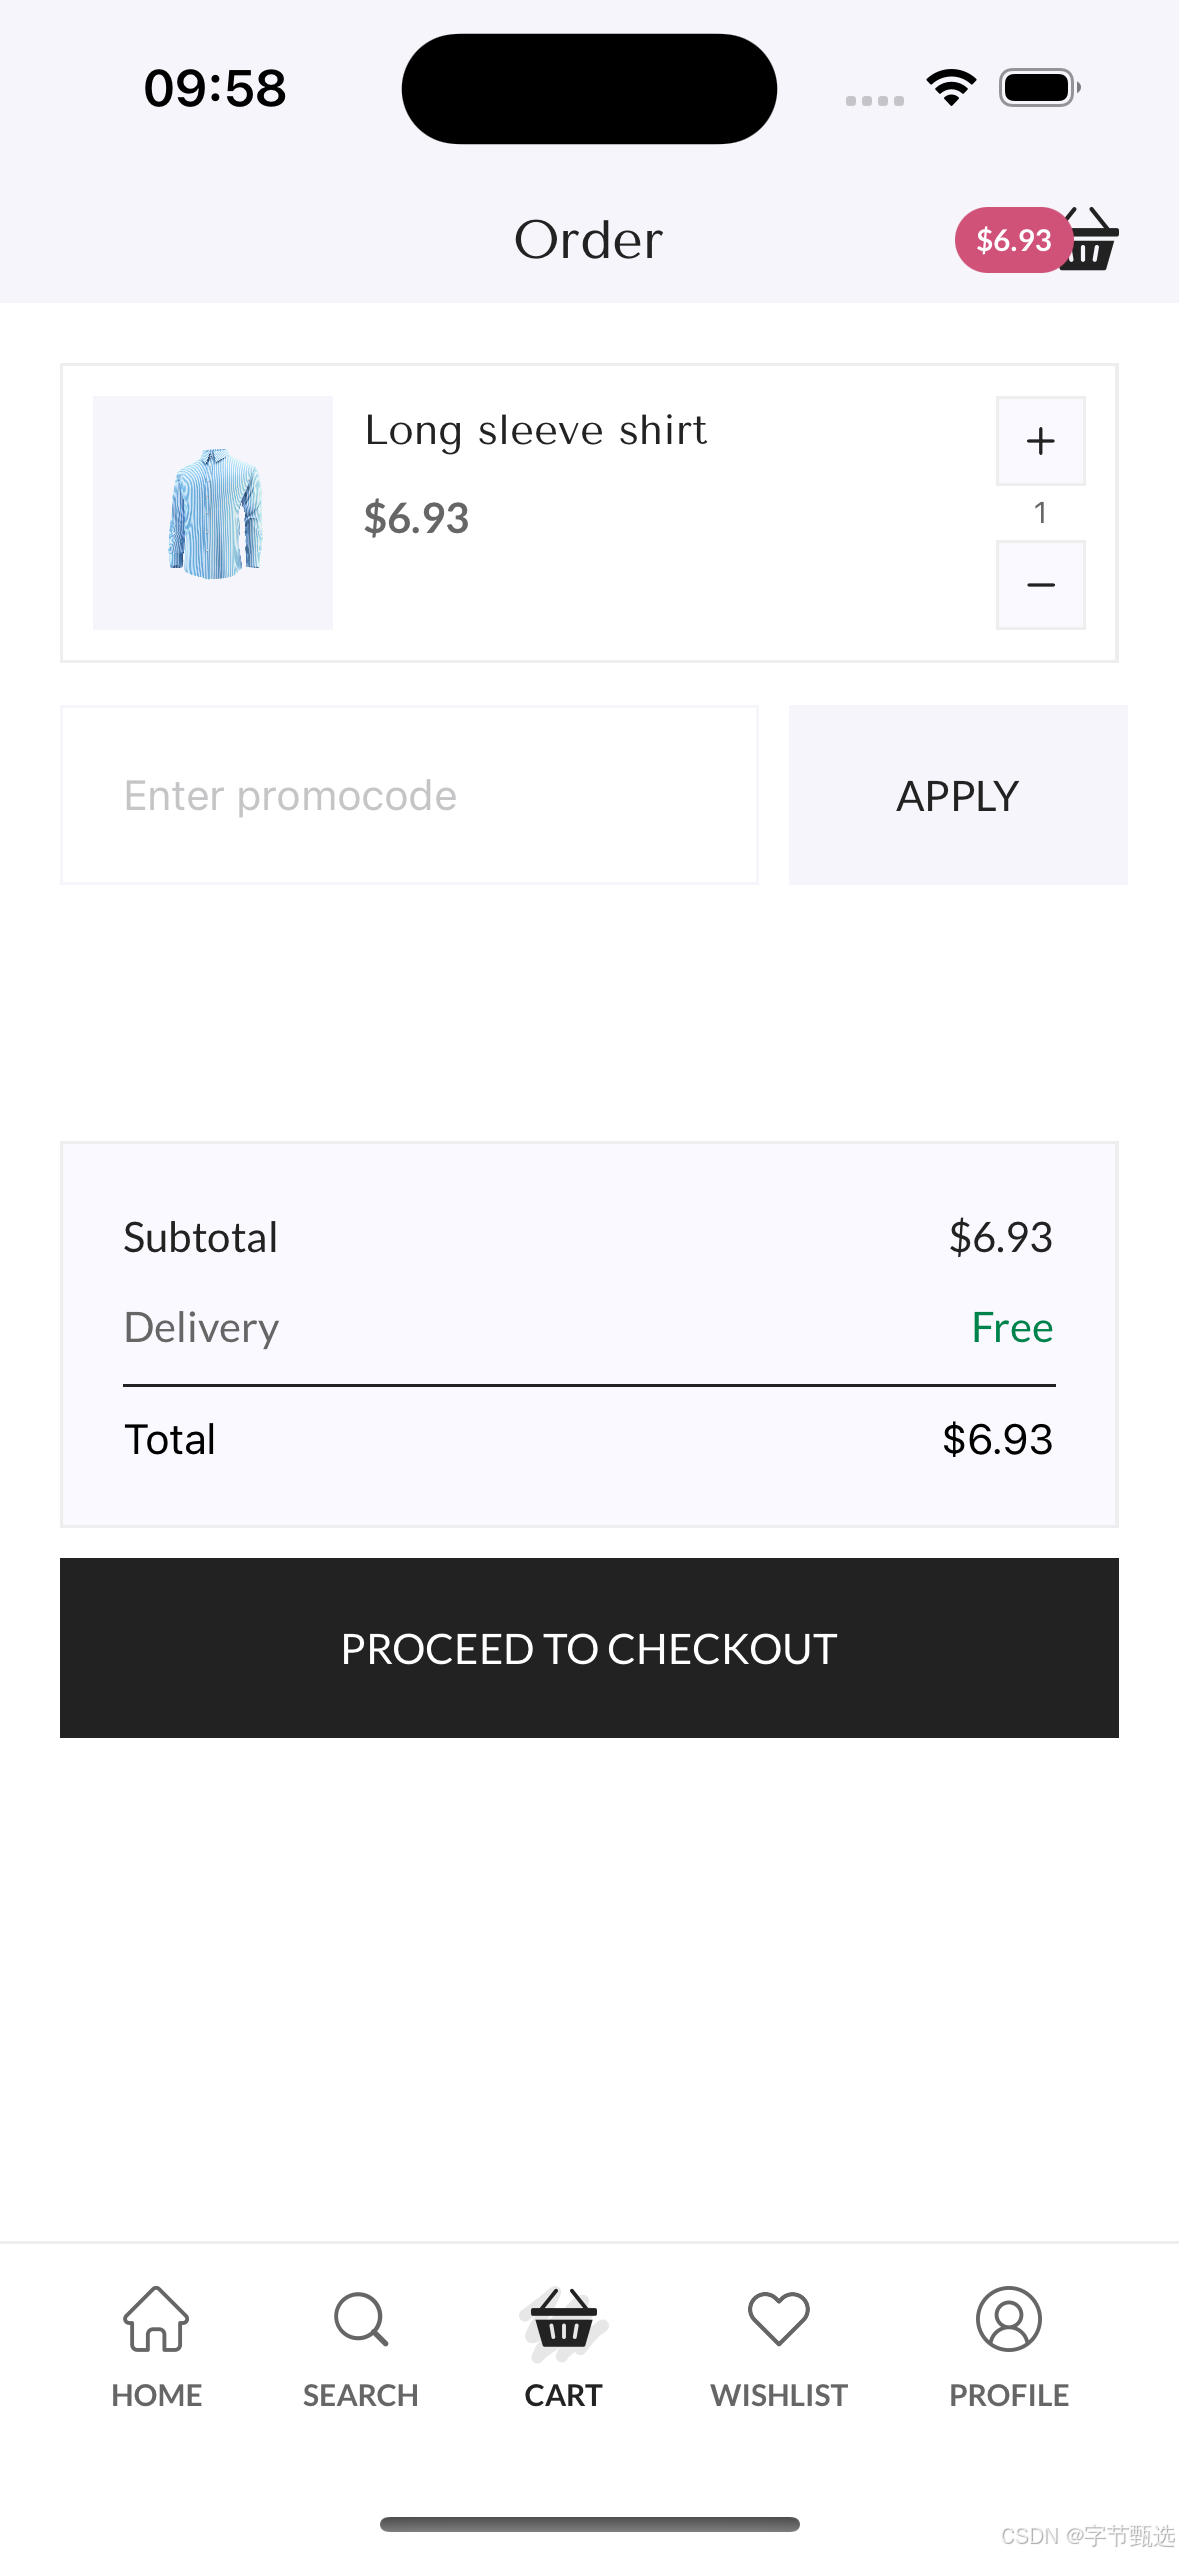Proceed to checkout
Viewport: 1179px width, 2556px height.
589,1648
